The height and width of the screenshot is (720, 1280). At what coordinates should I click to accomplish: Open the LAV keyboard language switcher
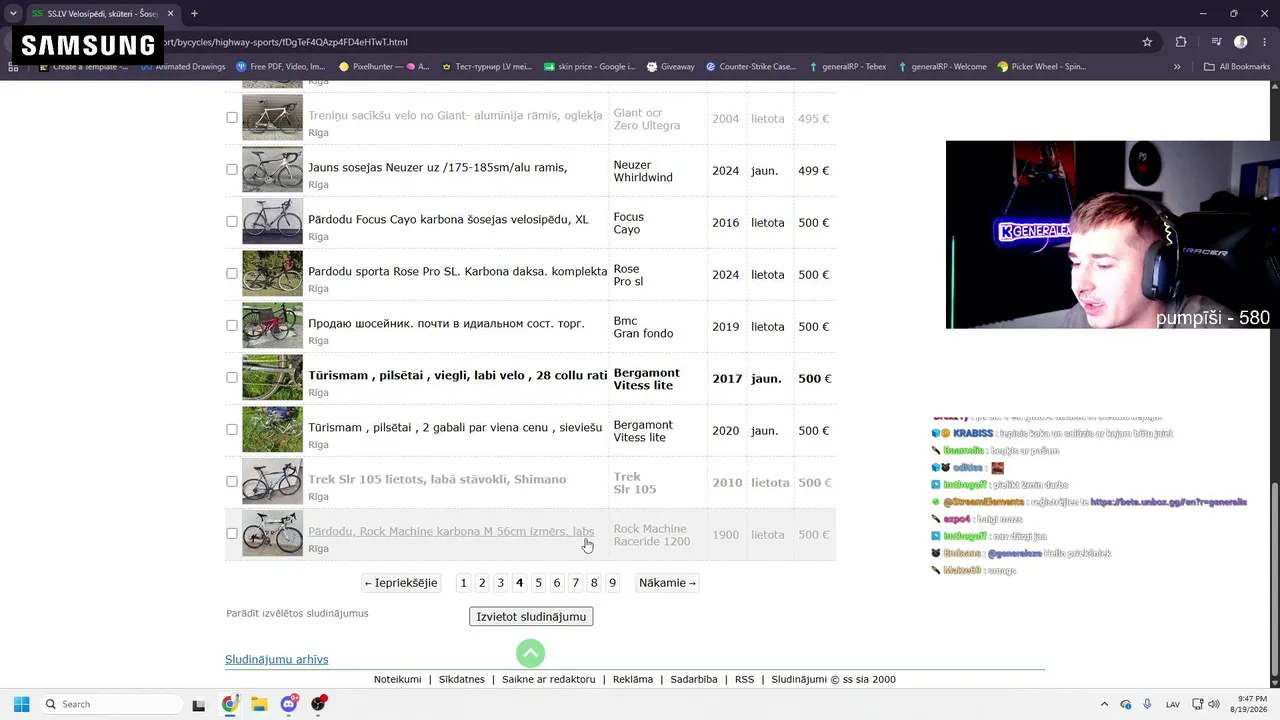(x=1173, y=704)
